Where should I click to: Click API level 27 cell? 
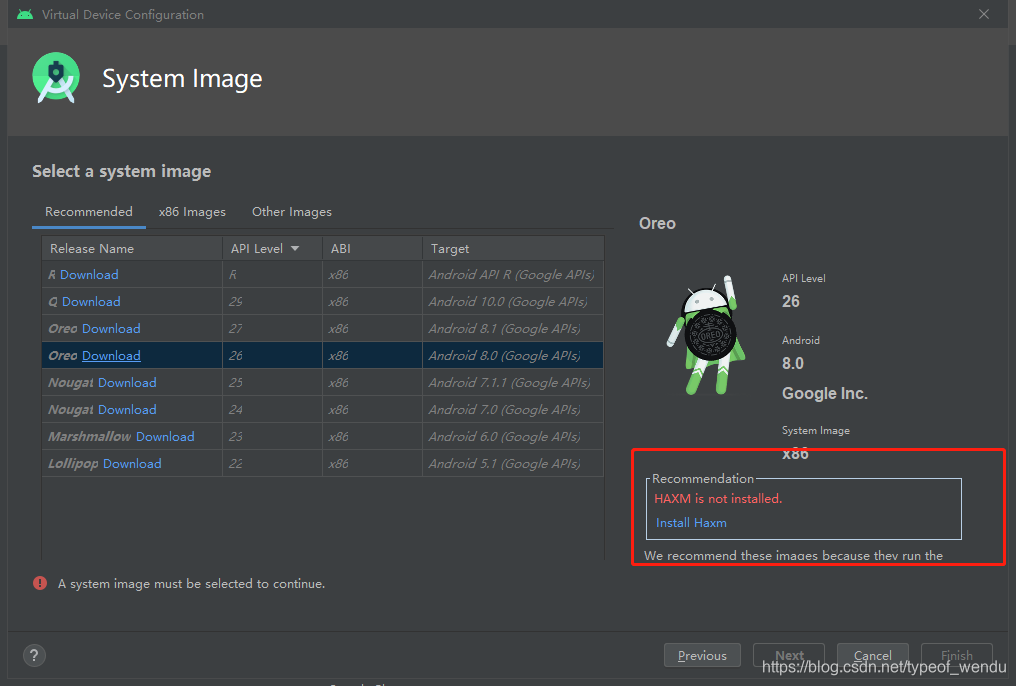(273, 329)
